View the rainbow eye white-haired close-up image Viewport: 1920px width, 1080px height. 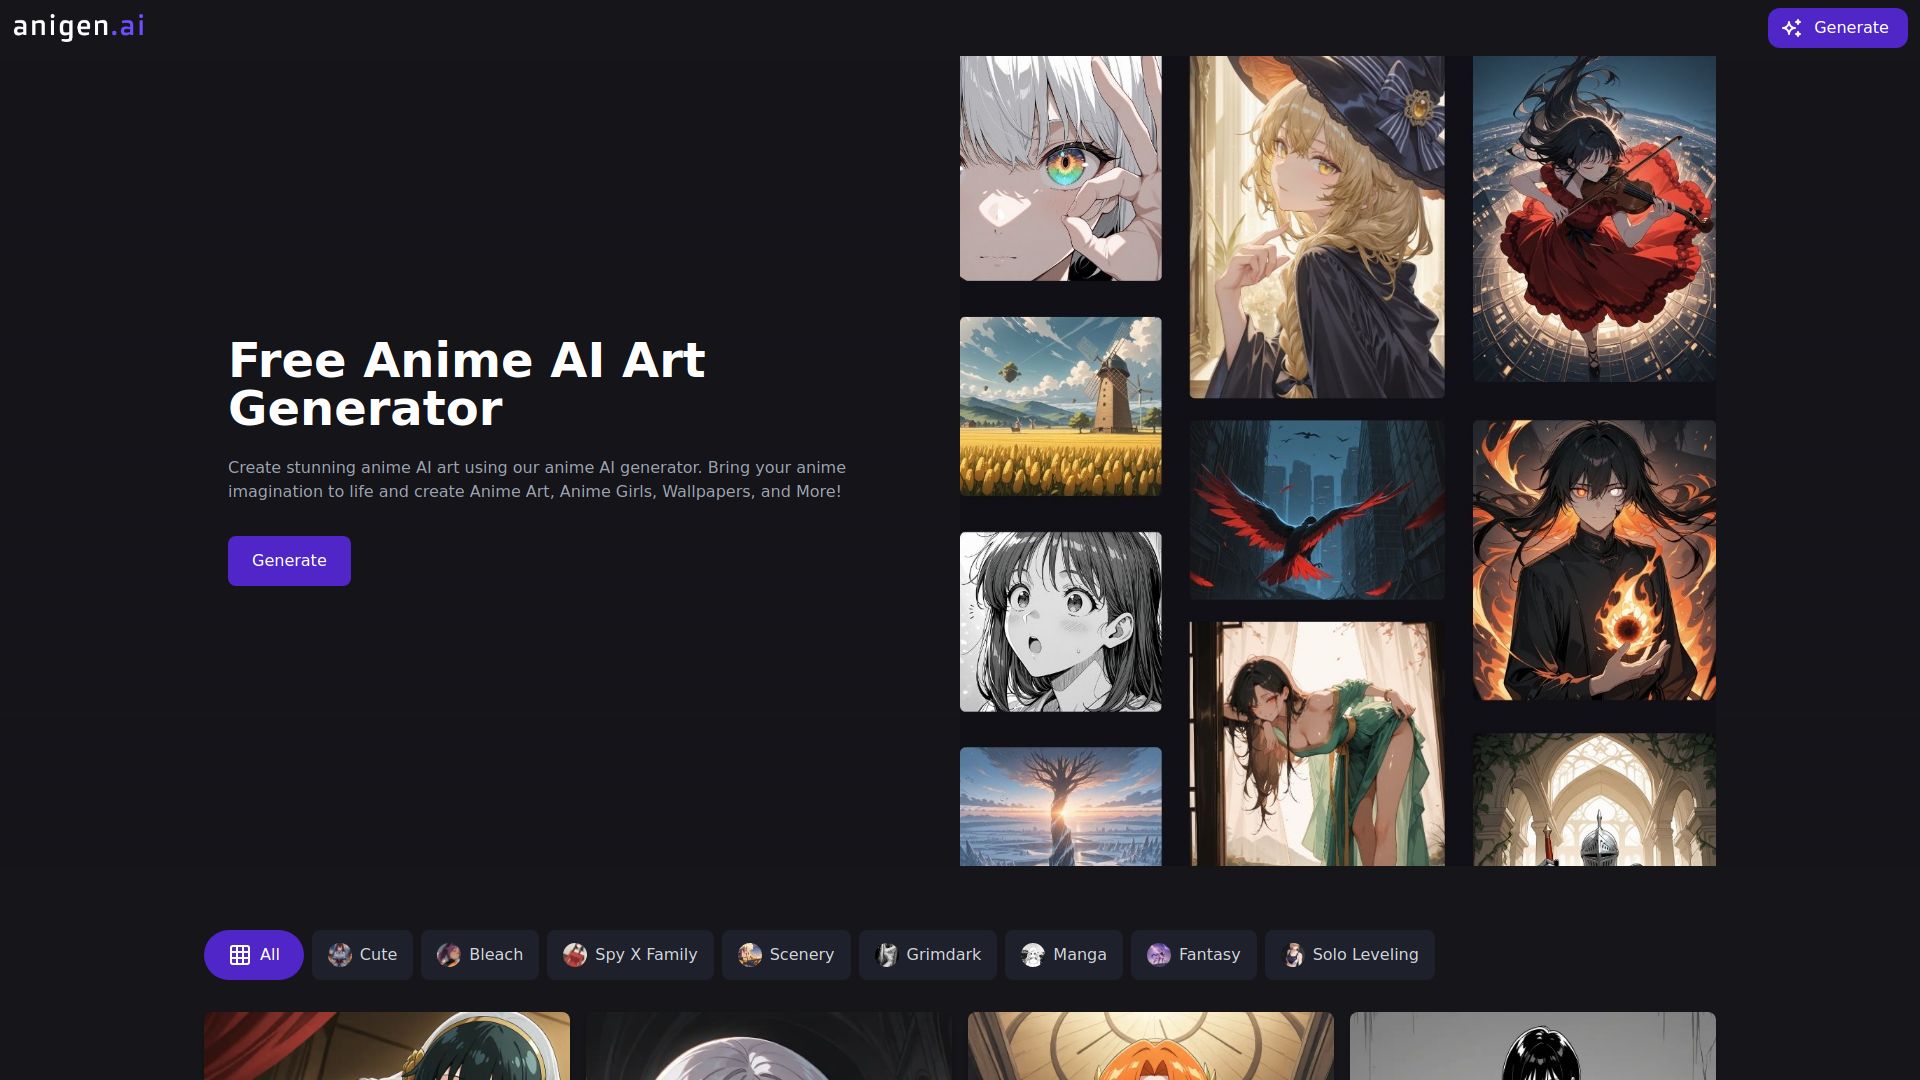[1060, 168]
